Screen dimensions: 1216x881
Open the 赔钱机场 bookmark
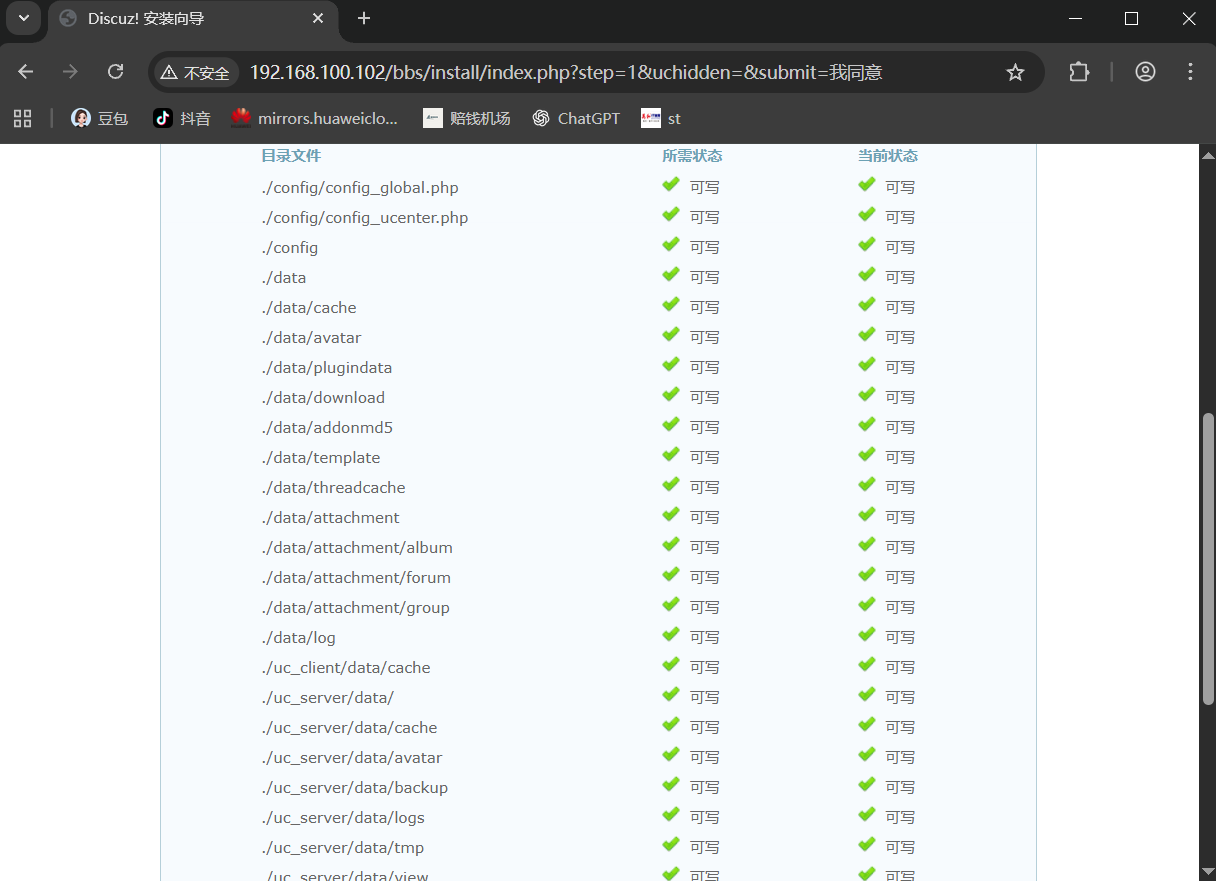[467, 118]
